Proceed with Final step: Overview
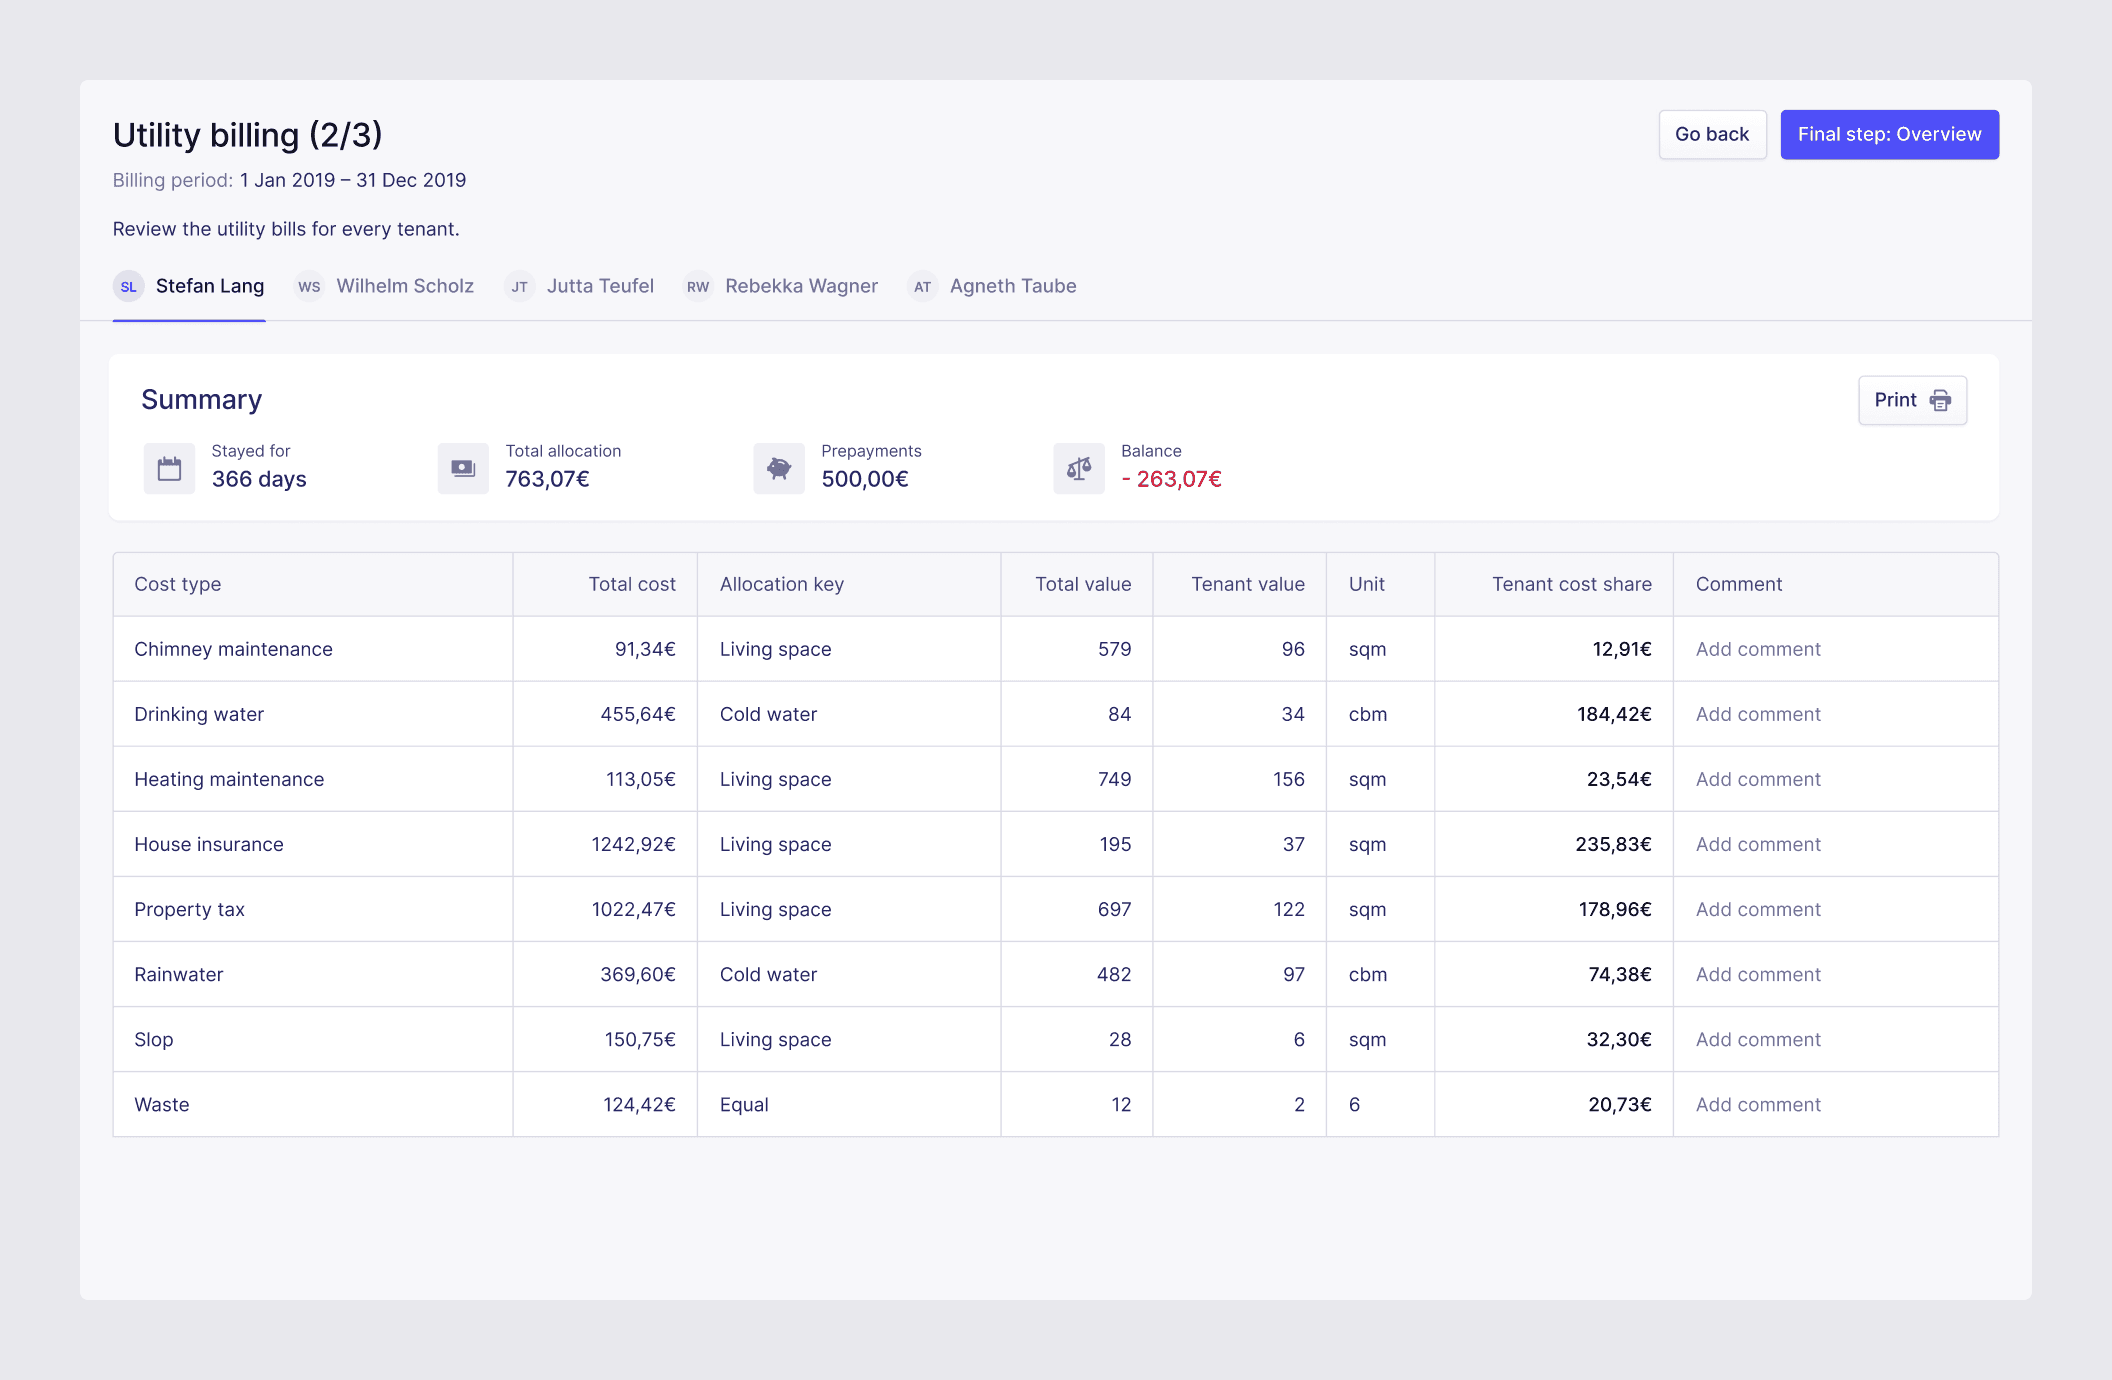The image size is (2112, 1380). tap(1889, 133)
